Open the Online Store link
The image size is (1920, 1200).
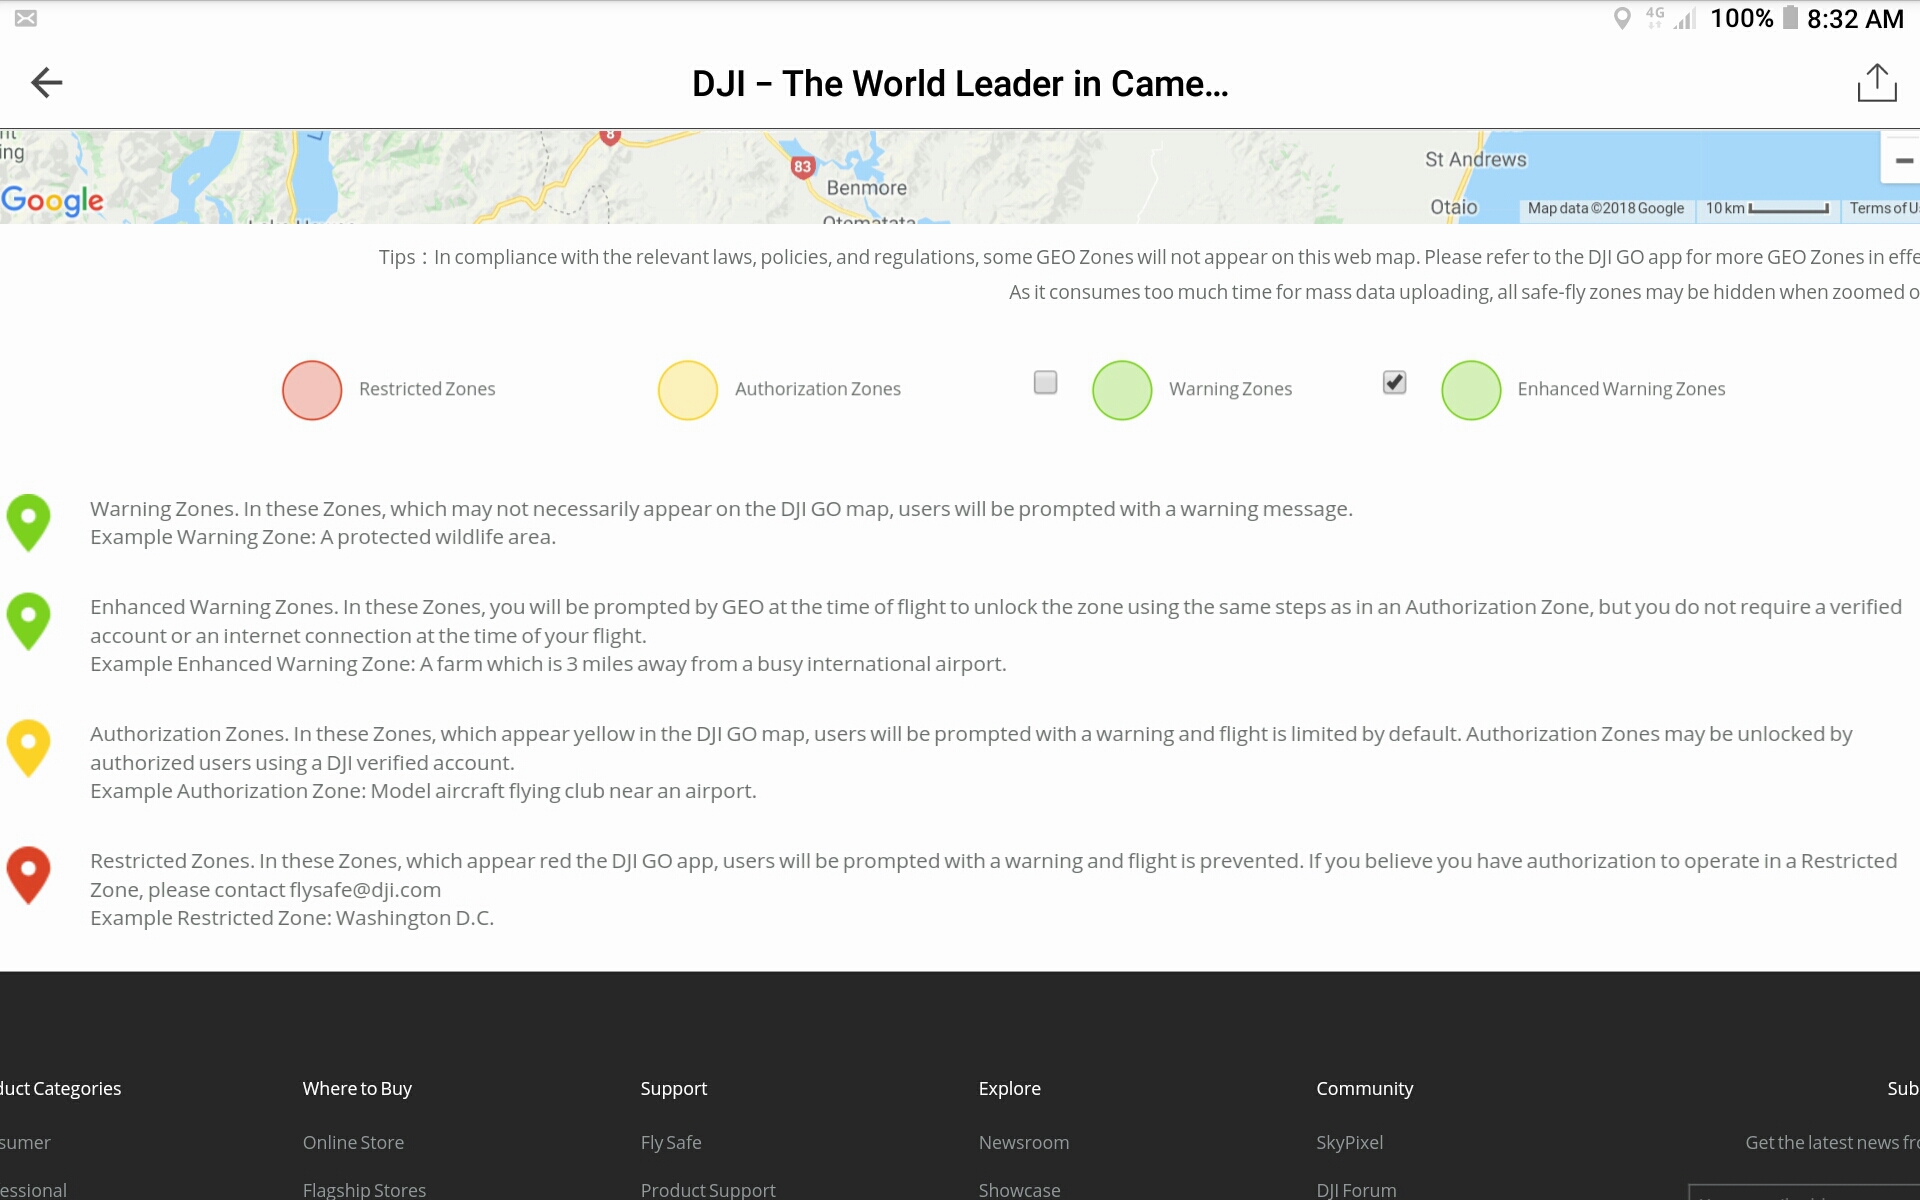[353, 1142]
